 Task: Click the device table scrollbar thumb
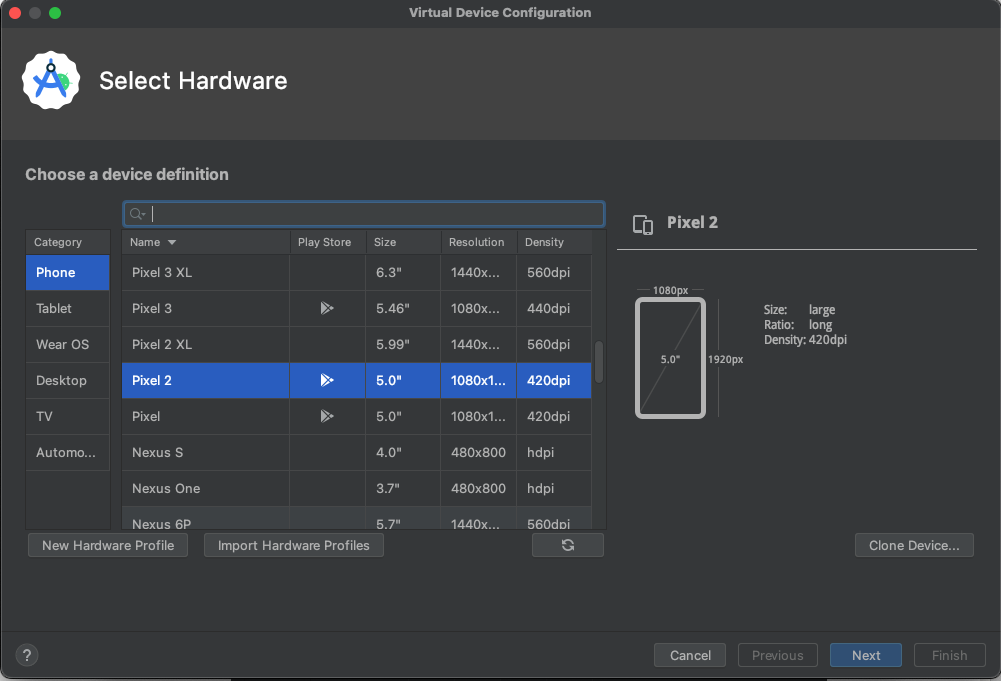pyautogui.click(x=599, y=362)
